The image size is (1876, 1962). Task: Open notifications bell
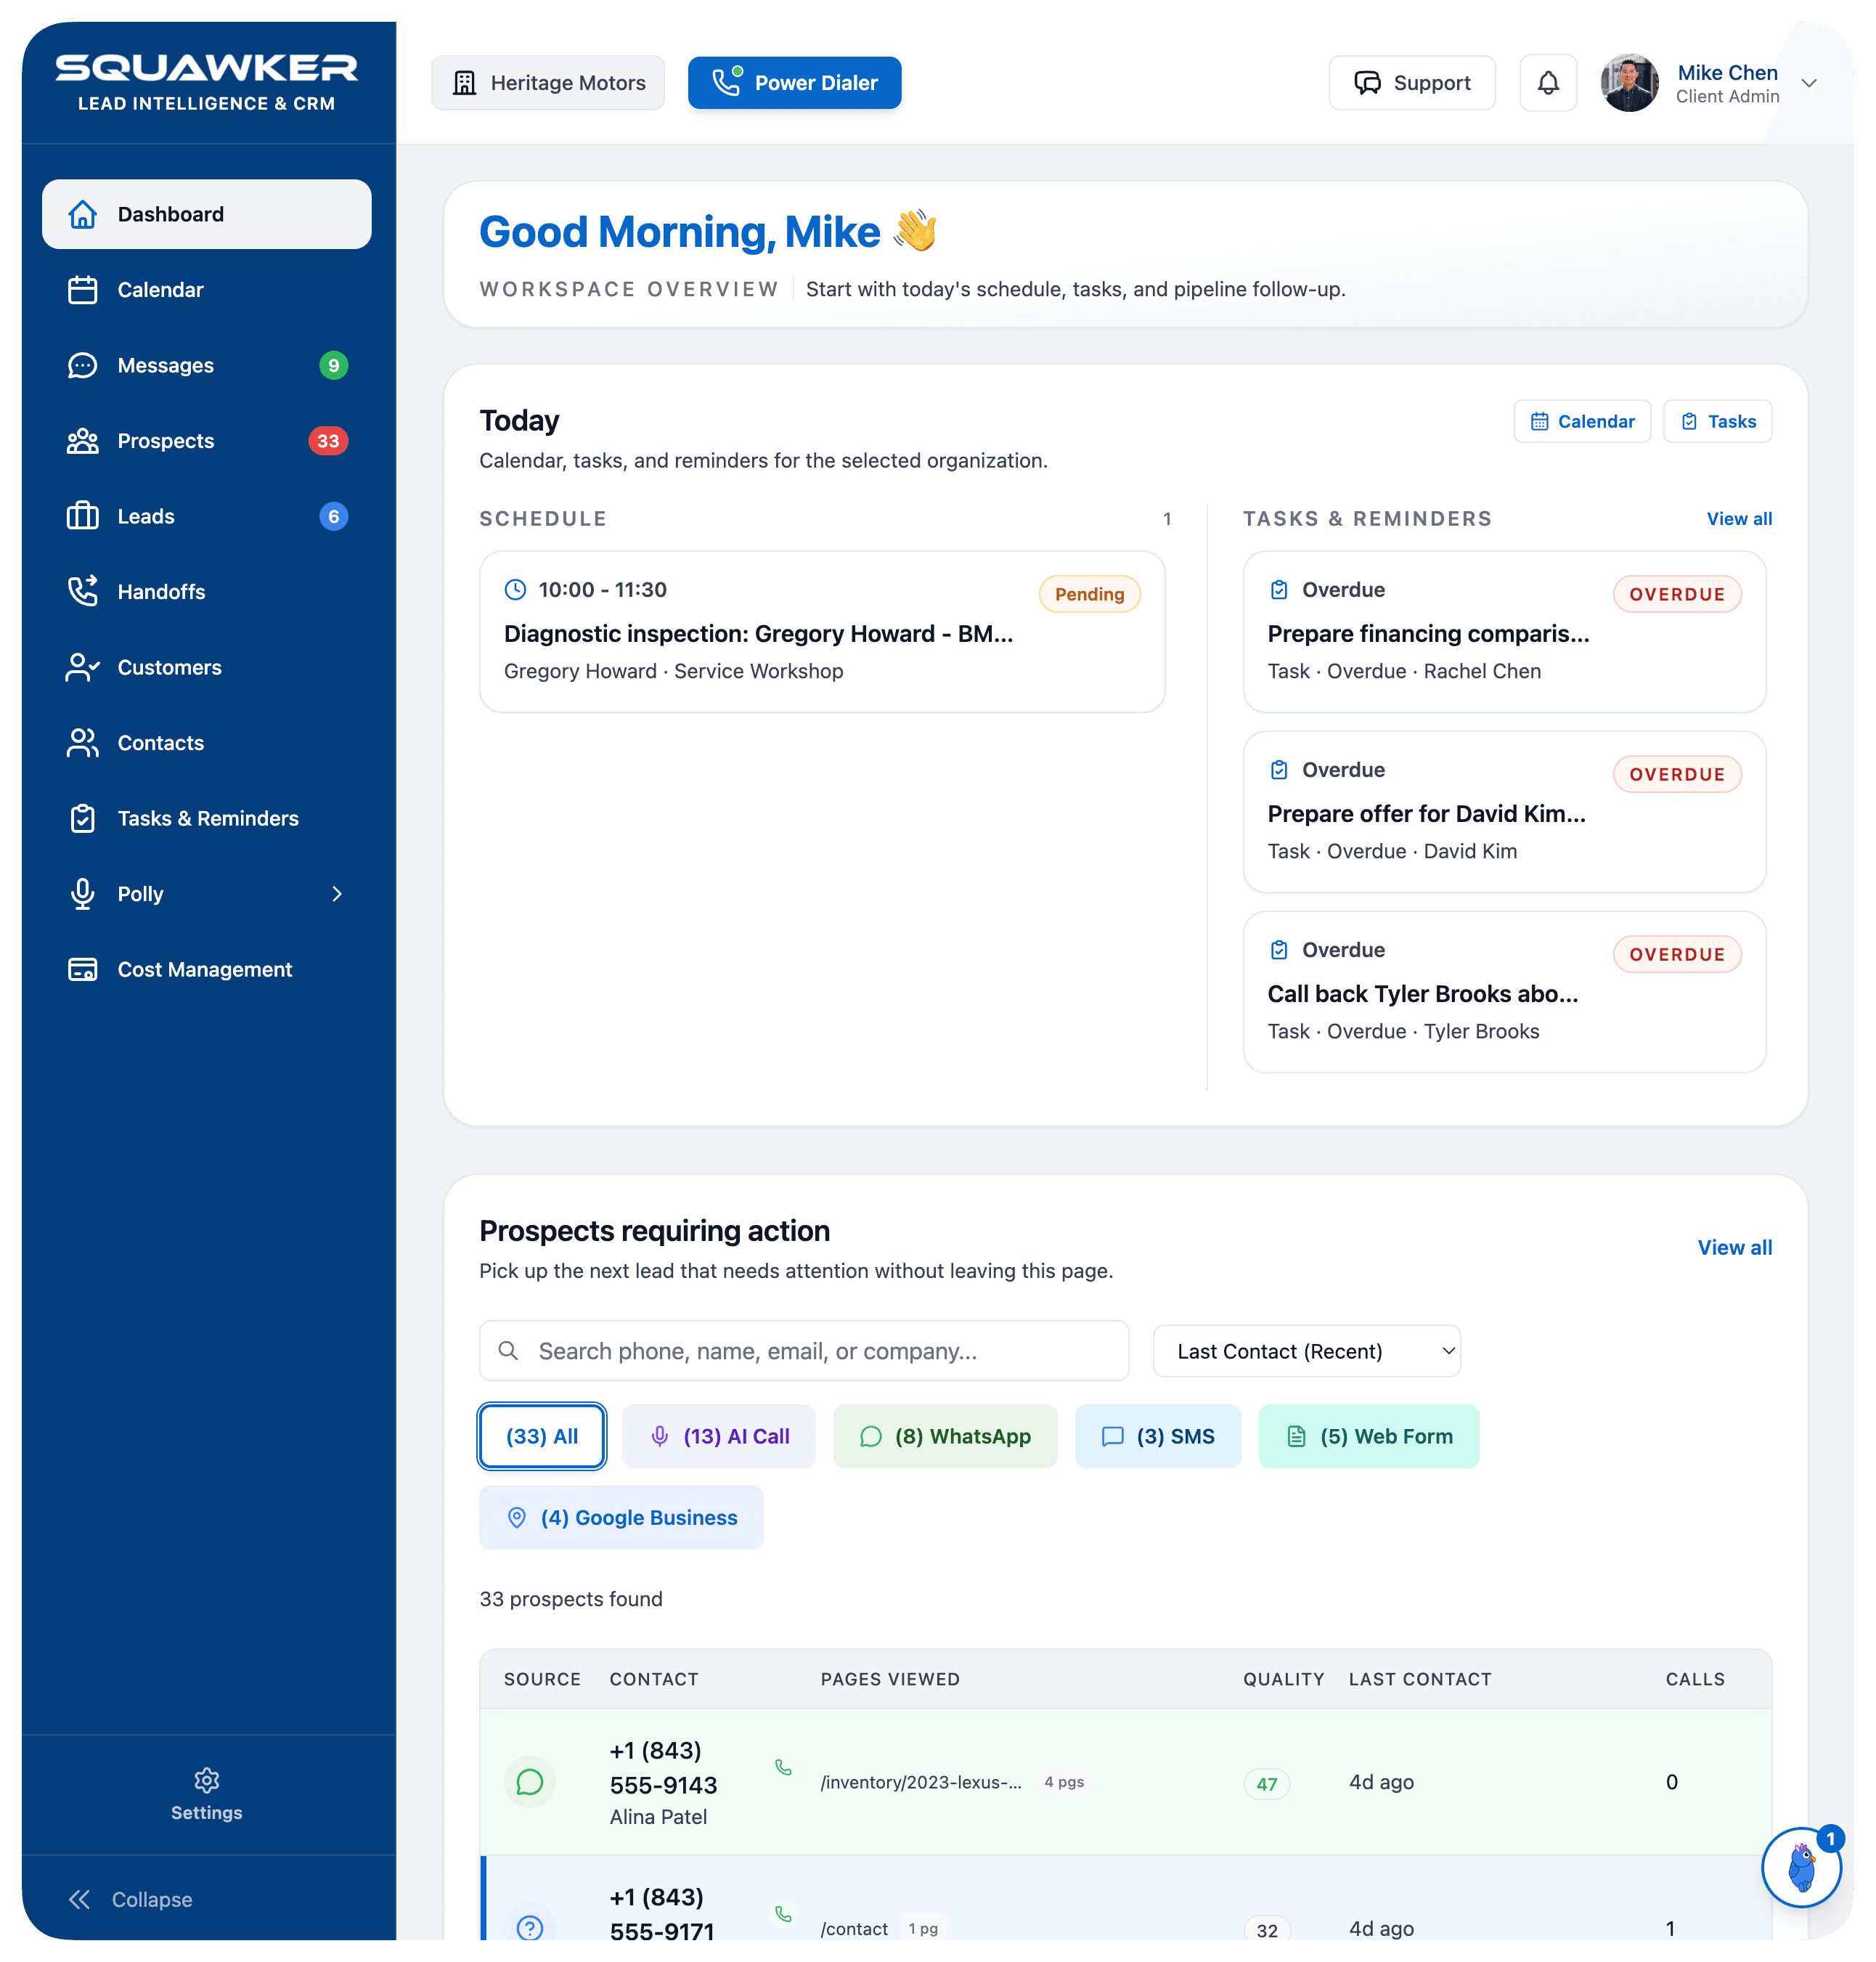tap(1547, 83)
